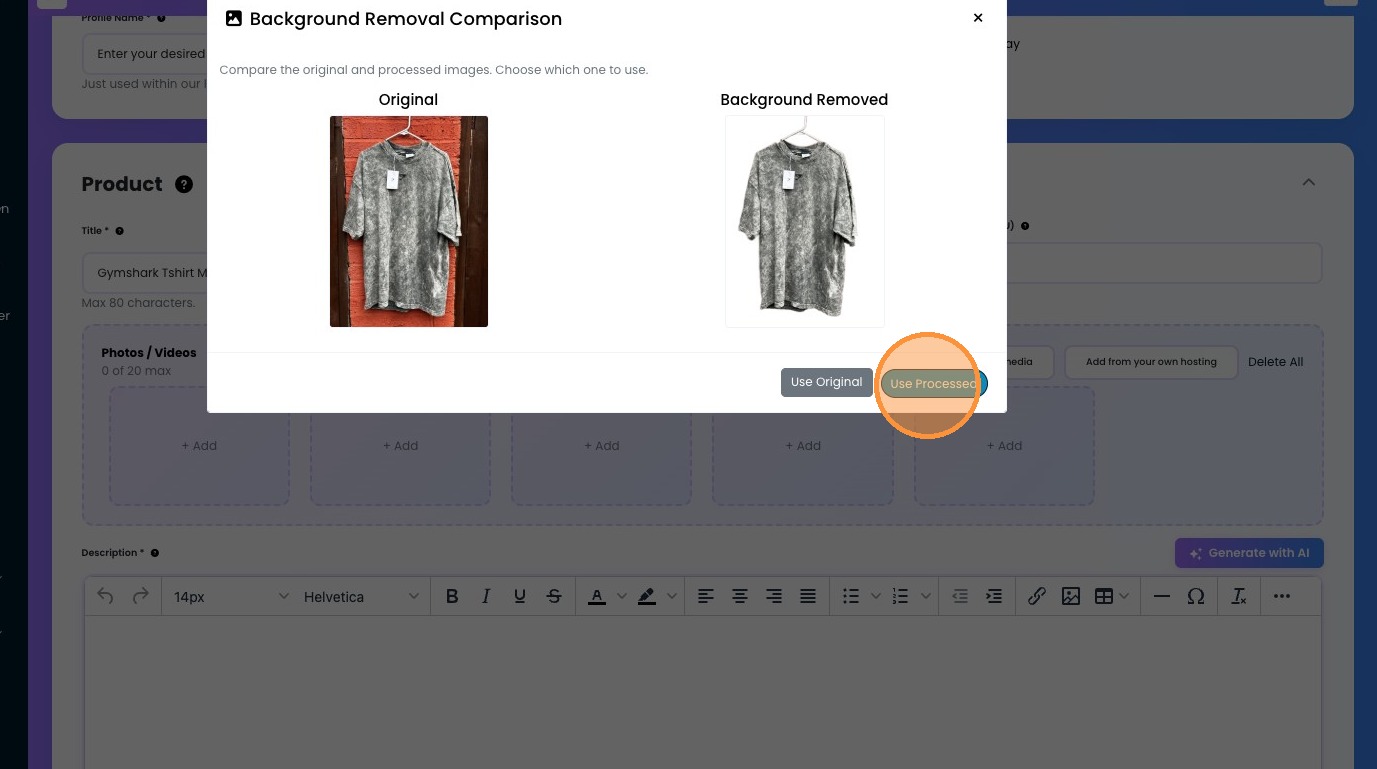Viewport: 1377px width, 769px height.
Task: Click the 'Compare the original and processed images' text
Action: tap(434, 70)
